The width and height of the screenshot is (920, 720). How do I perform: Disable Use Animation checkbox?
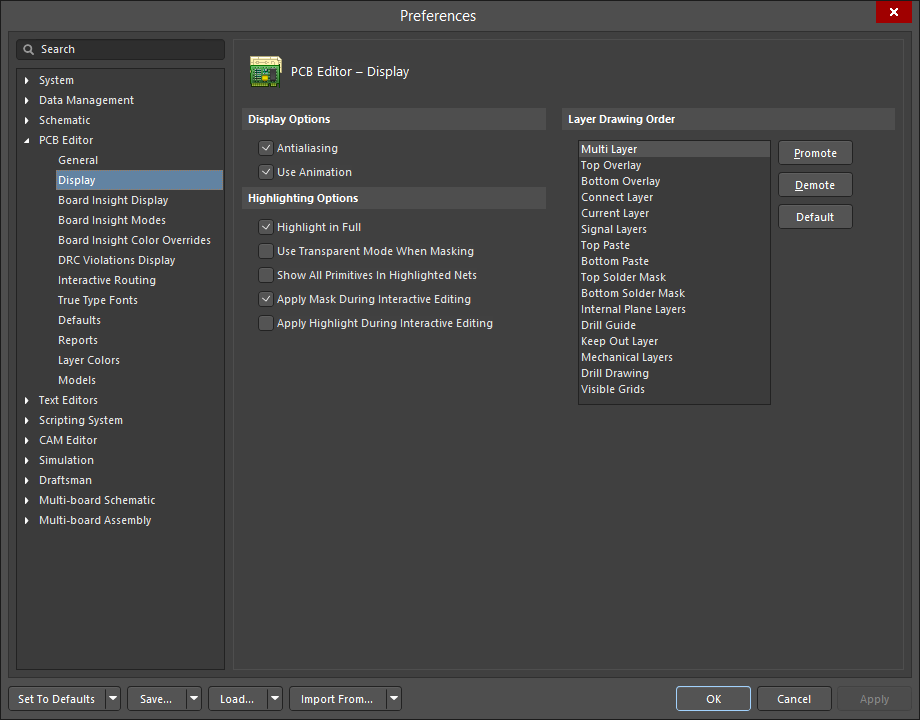(x=266, y=172)
